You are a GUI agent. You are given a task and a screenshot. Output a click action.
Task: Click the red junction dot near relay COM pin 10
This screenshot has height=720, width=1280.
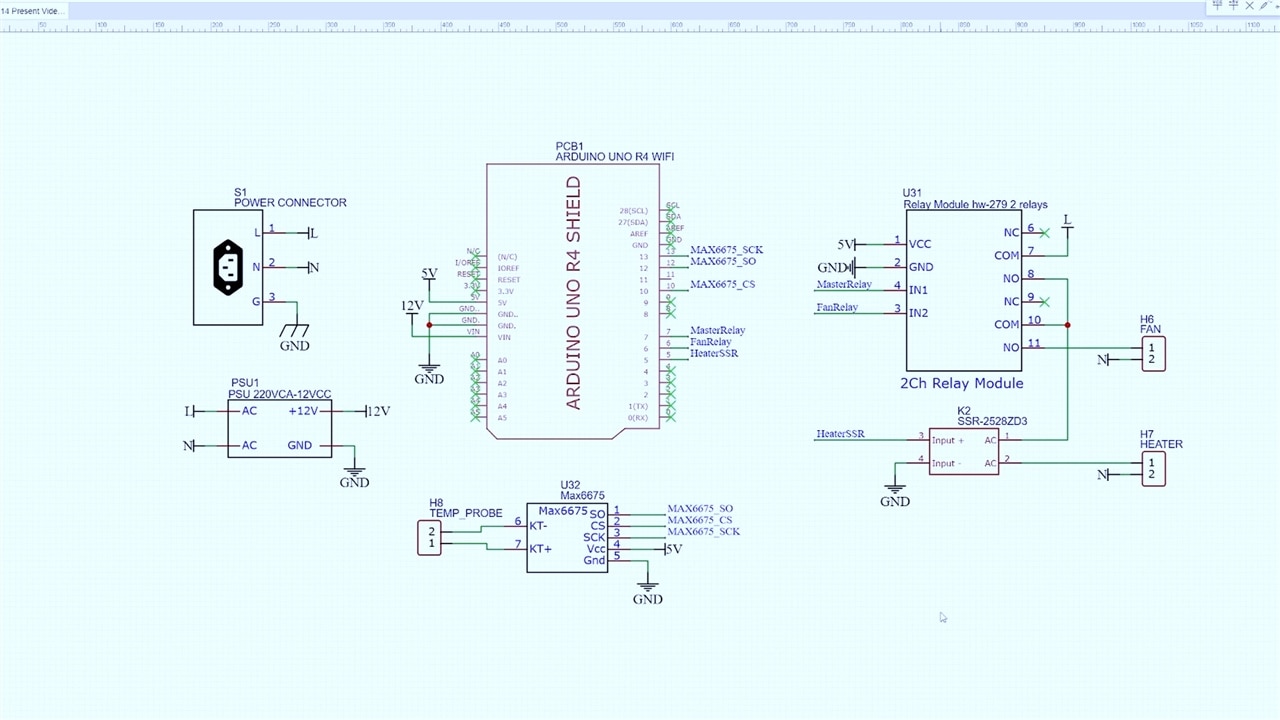1068,325
